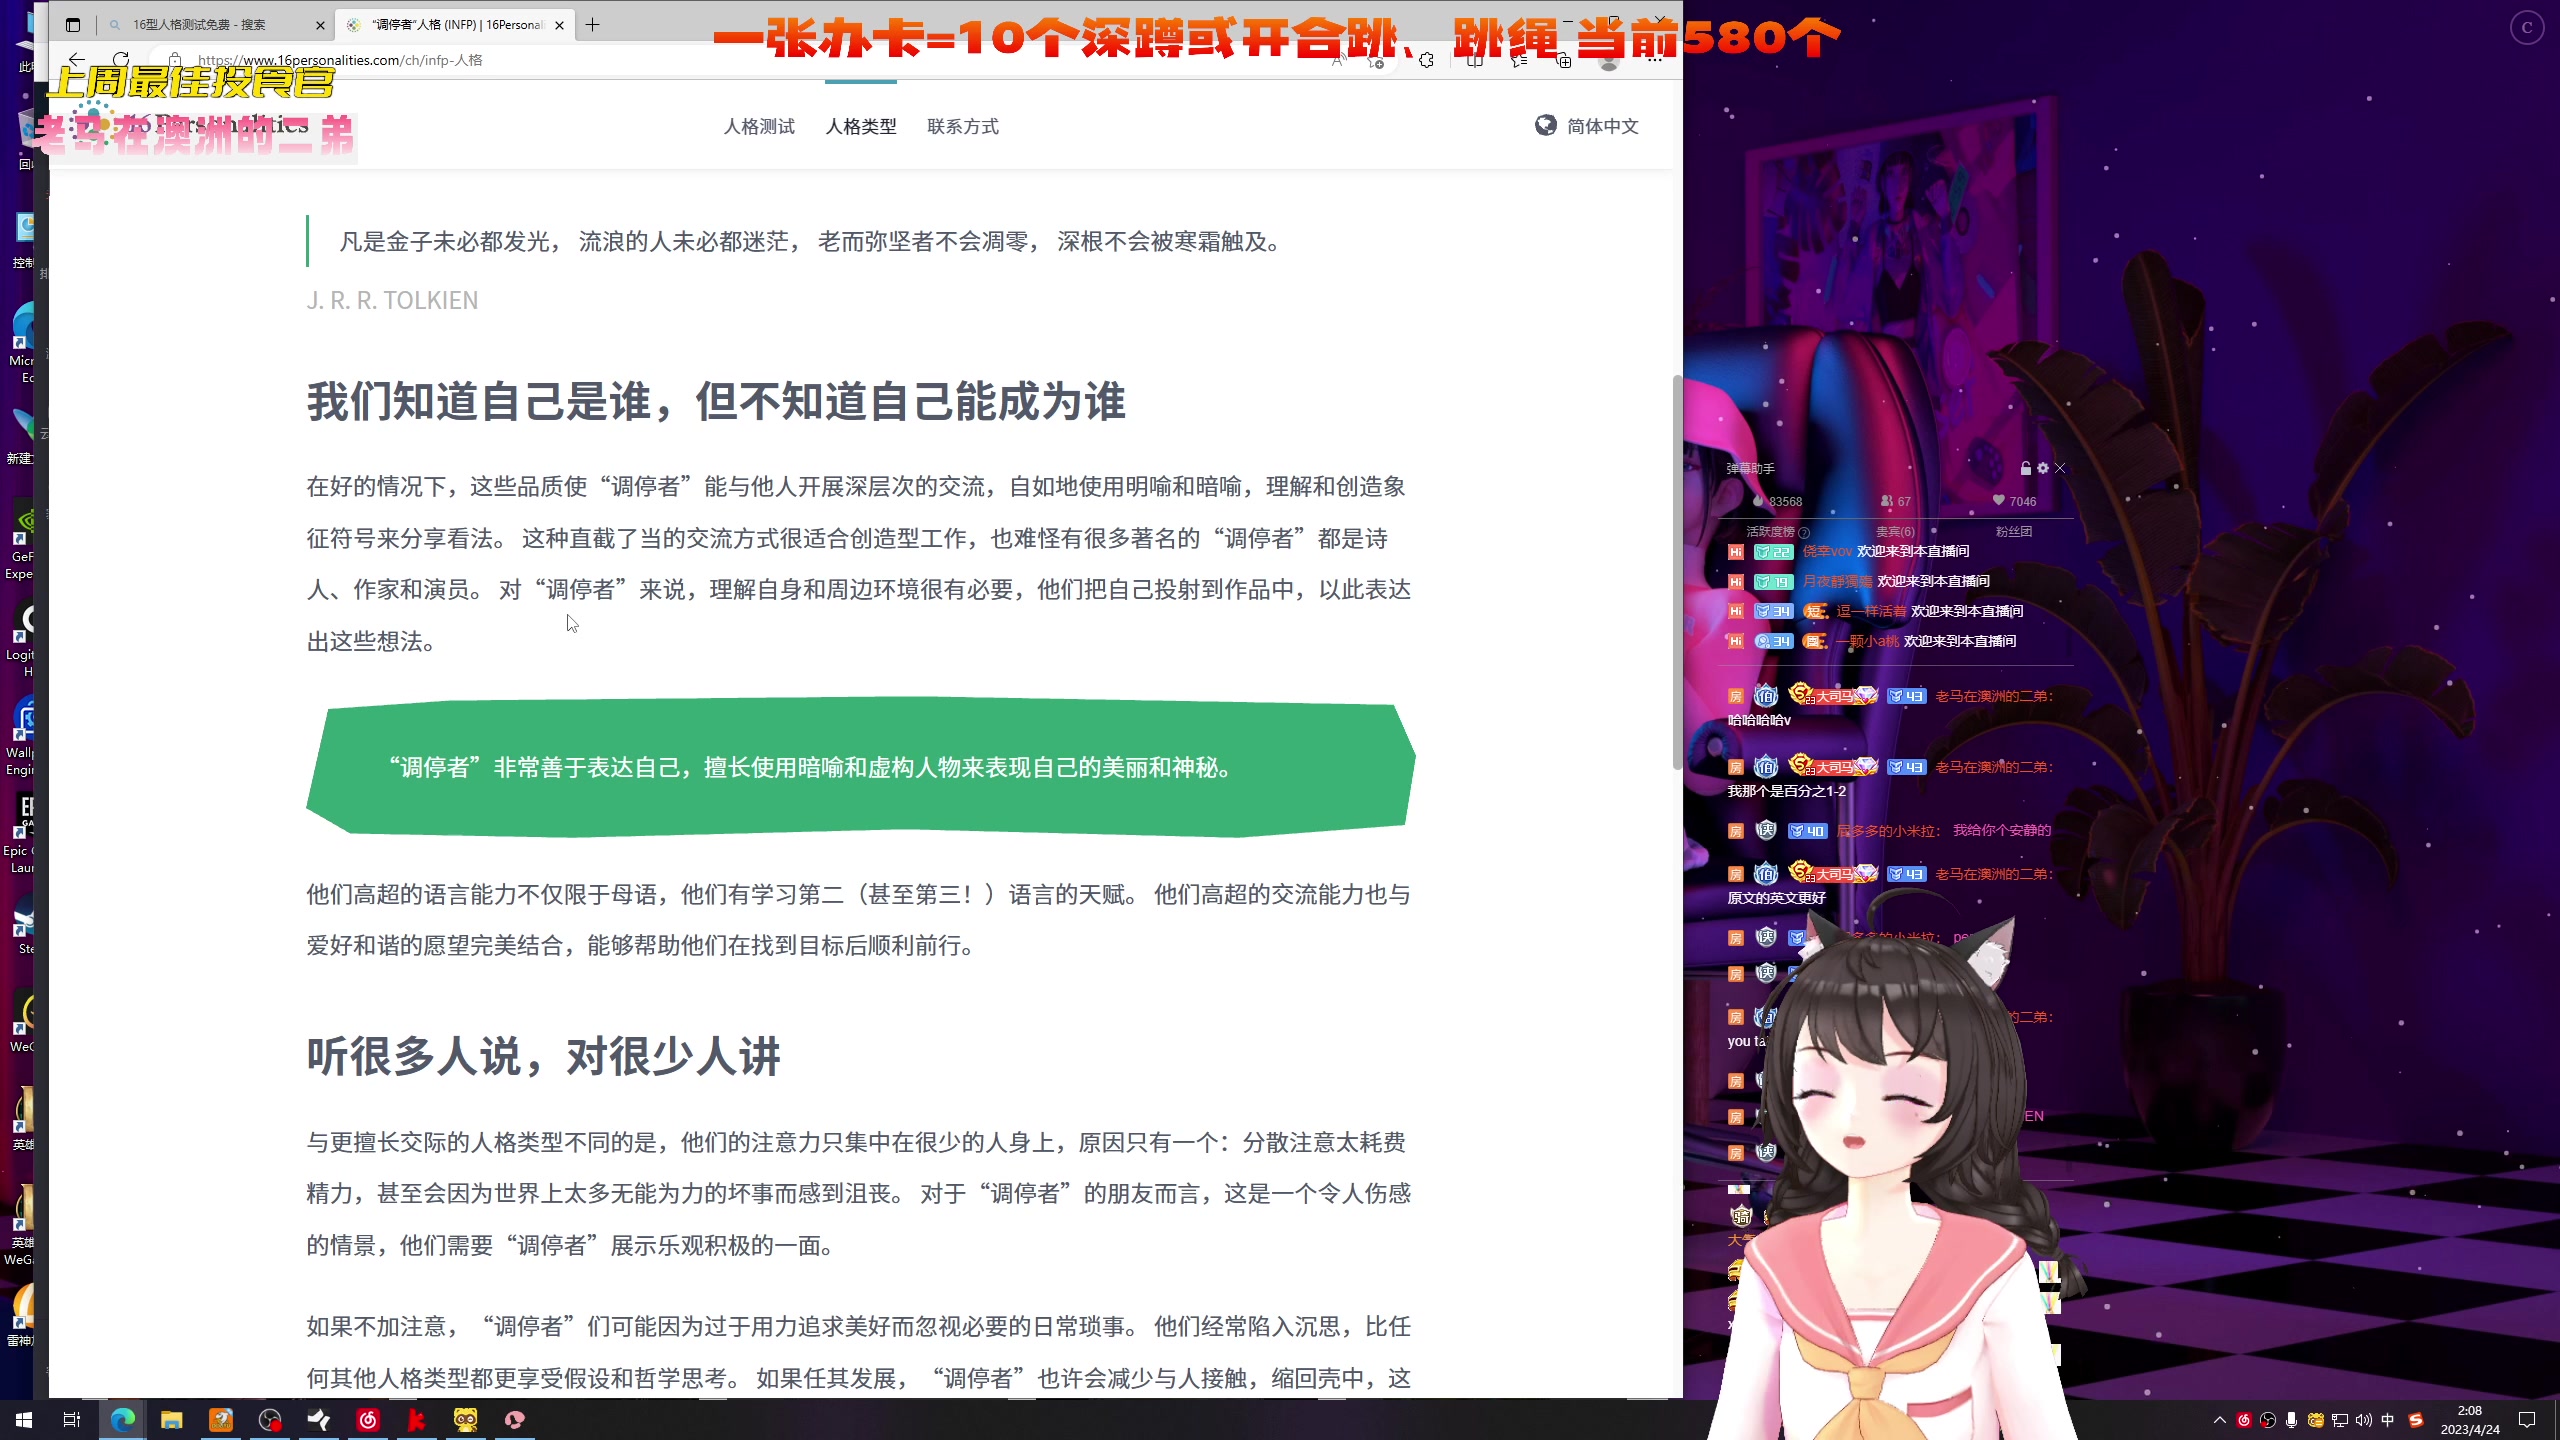This screenshot has height=1440, width=2560.
Task: Switch to the 粉丝团 tab
Action: [x=2013, y=532]
